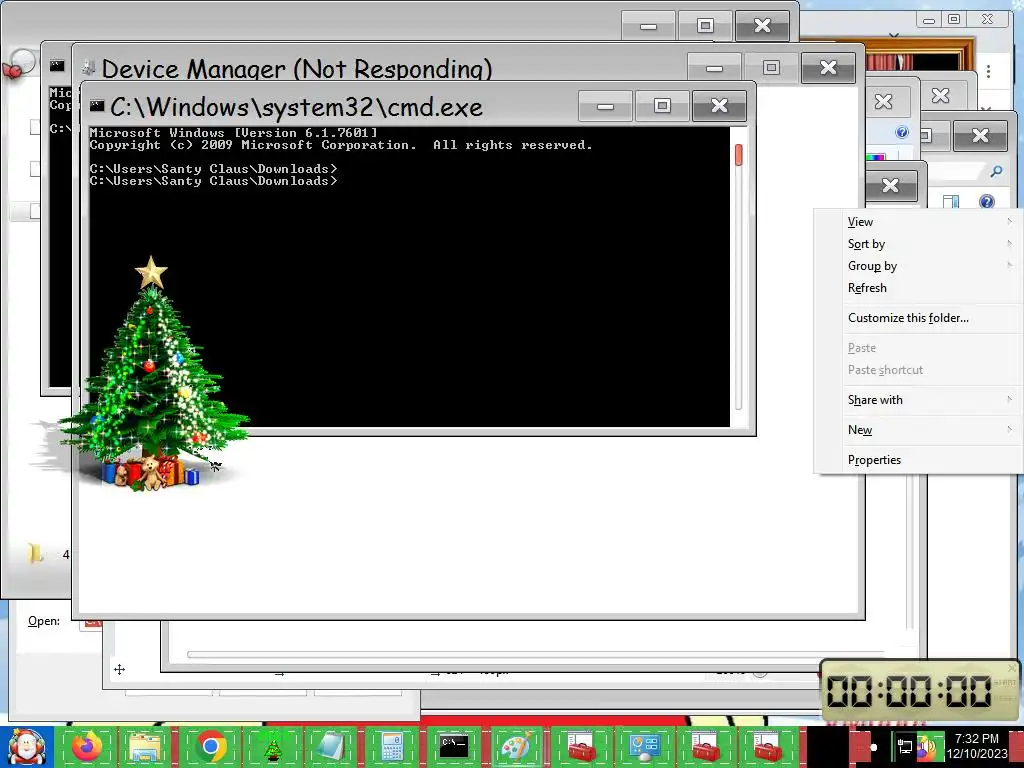Click the cmd.exe title bar icon
Viewport: 1024px width, 768px height.
tap(97, 105)
